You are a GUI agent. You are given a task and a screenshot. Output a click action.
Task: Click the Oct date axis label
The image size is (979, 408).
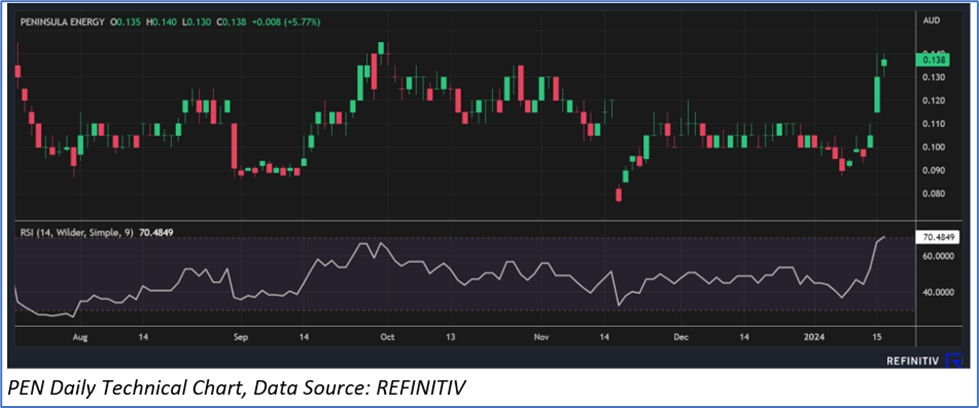(387, 337)
